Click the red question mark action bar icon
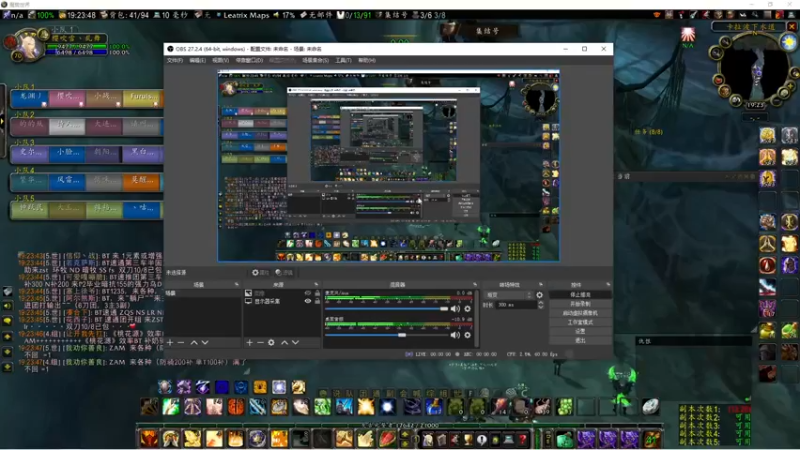The height and width of the screenshot is (450, 800). tap(522, 439)
